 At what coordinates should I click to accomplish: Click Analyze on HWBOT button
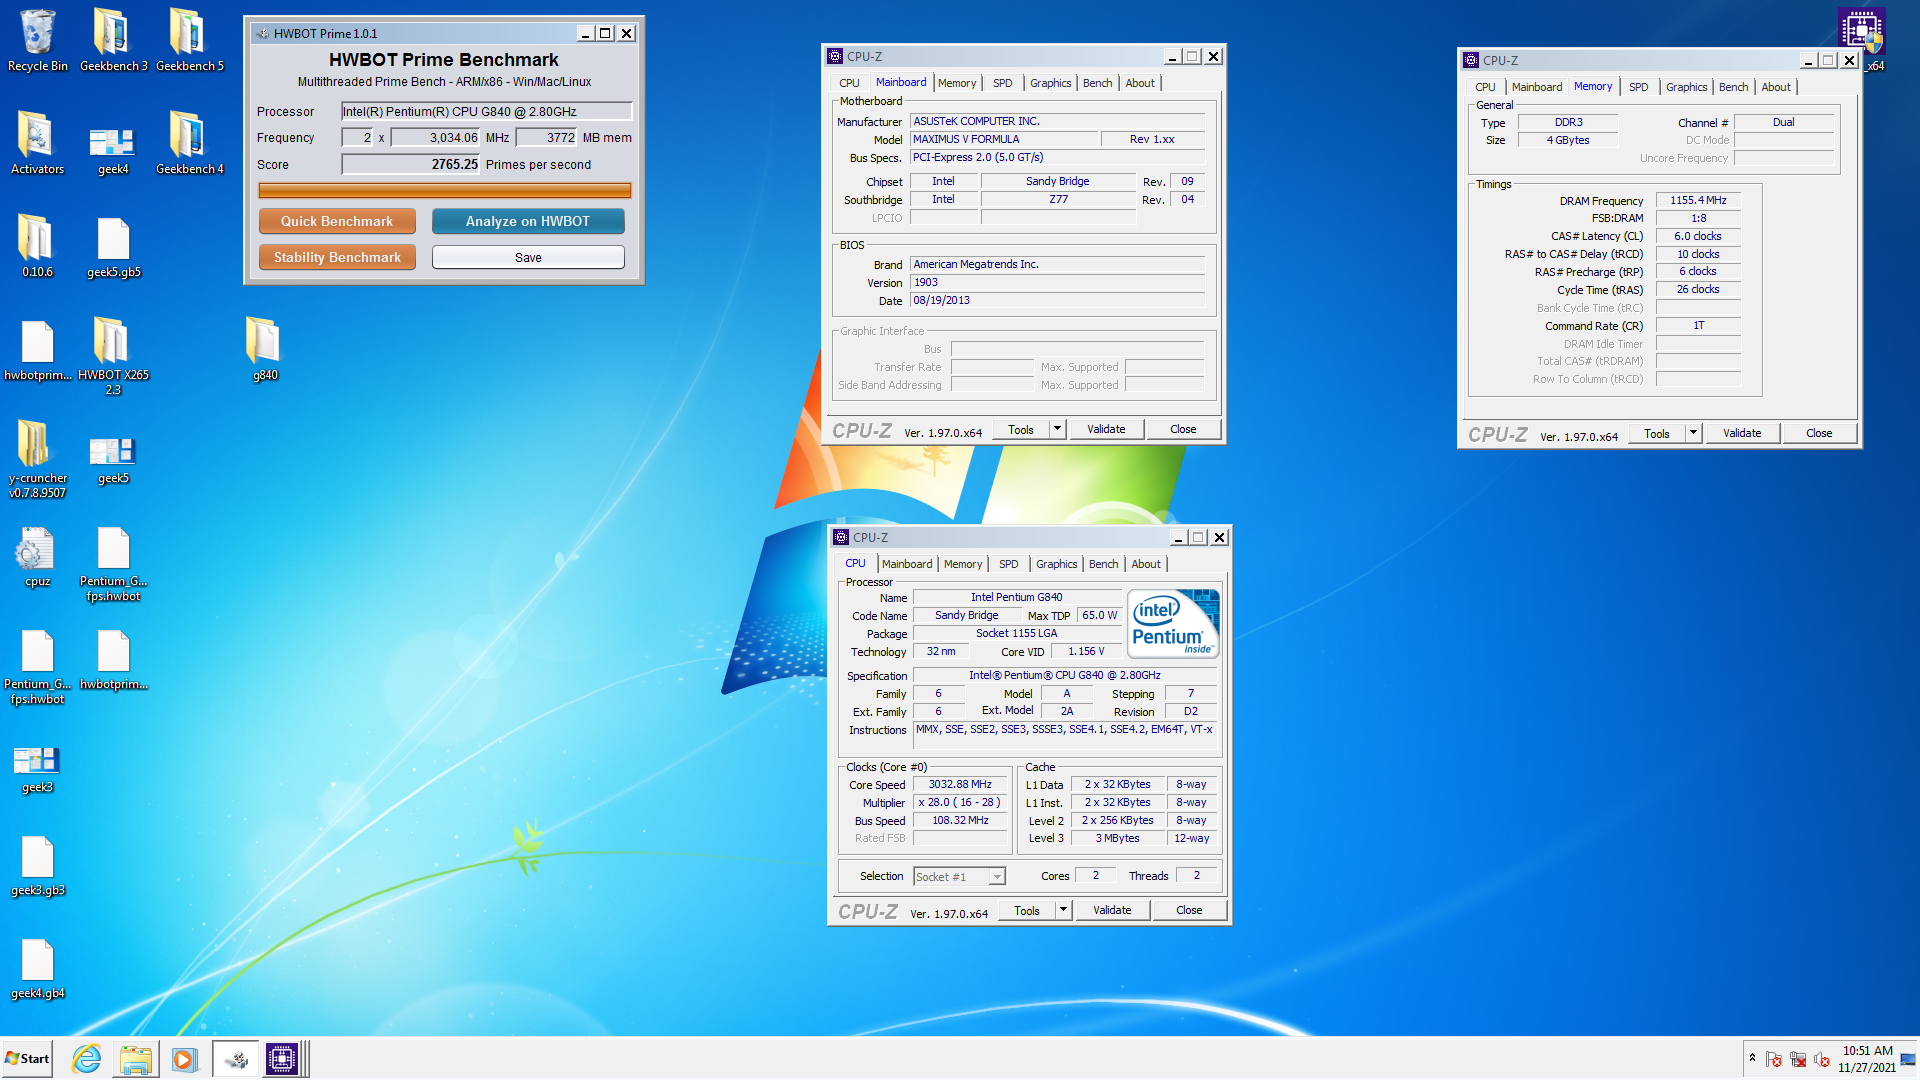(528, 221)
